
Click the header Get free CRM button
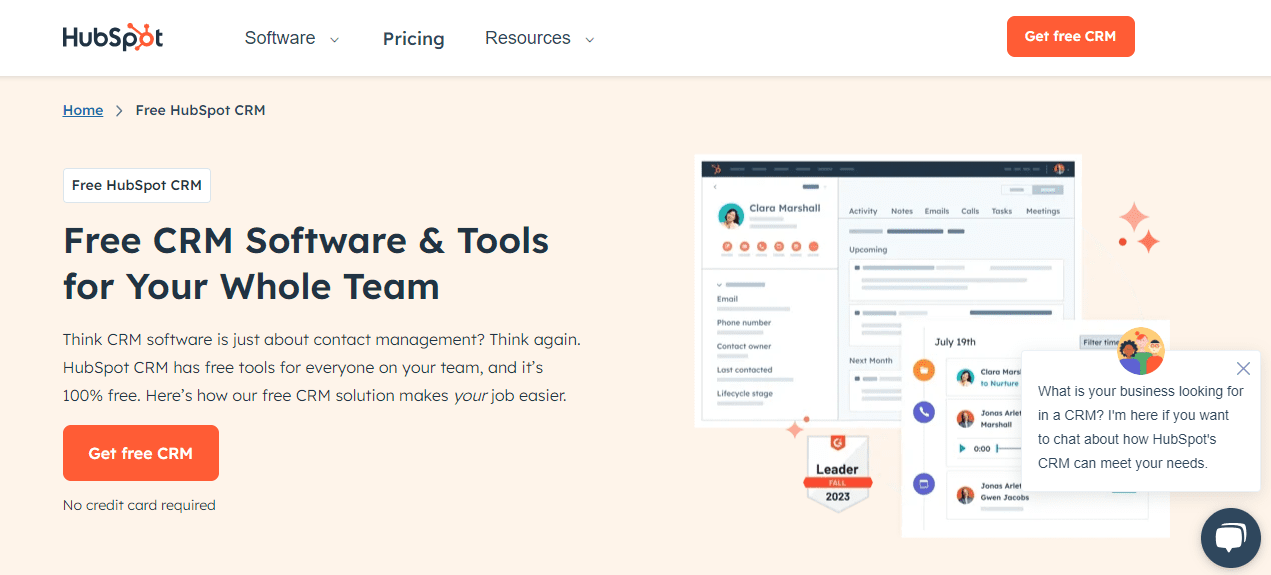coord(1070,36)
